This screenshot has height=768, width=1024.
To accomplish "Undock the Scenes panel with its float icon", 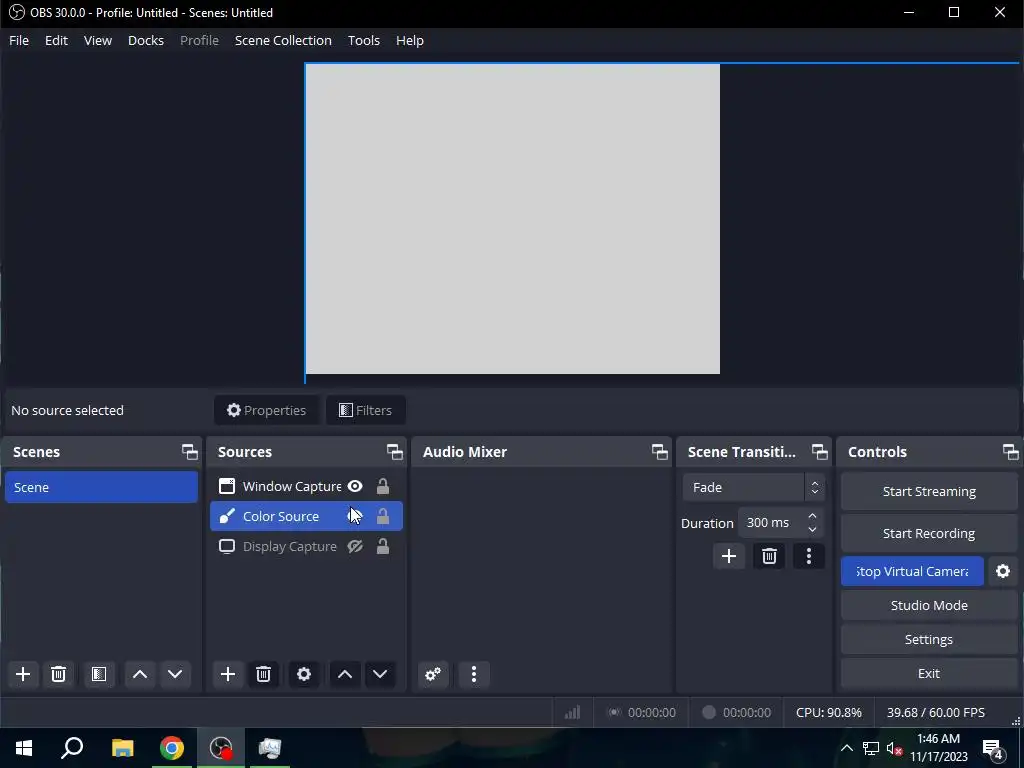I will click(x=189, y=452).
